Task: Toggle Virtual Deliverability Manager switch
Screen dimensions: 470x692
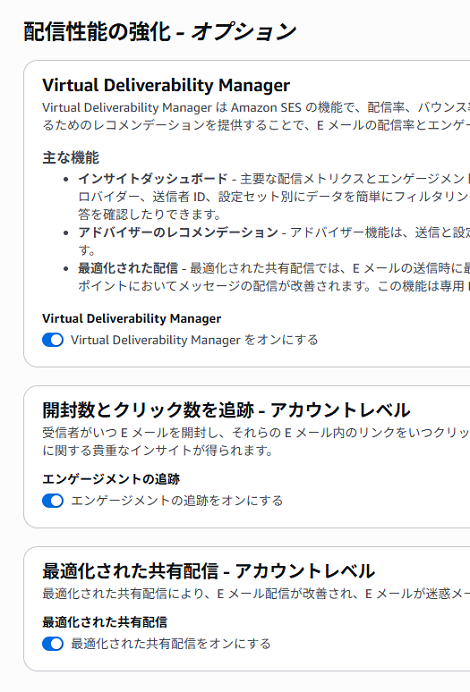Action: 53,340
